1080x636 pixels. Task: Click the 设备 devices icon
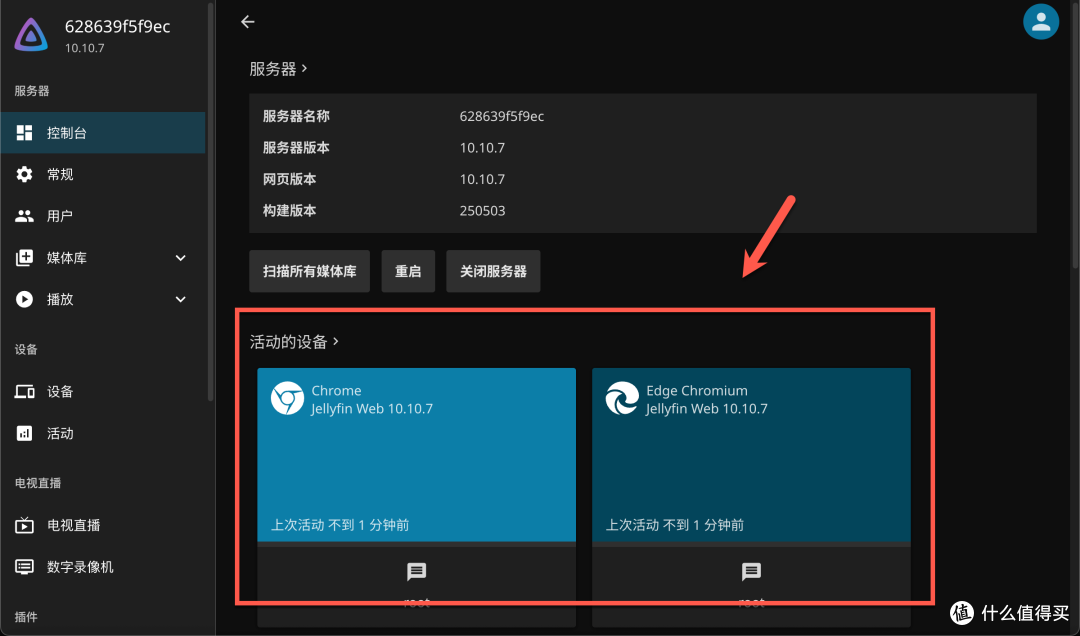click(25, 391)
